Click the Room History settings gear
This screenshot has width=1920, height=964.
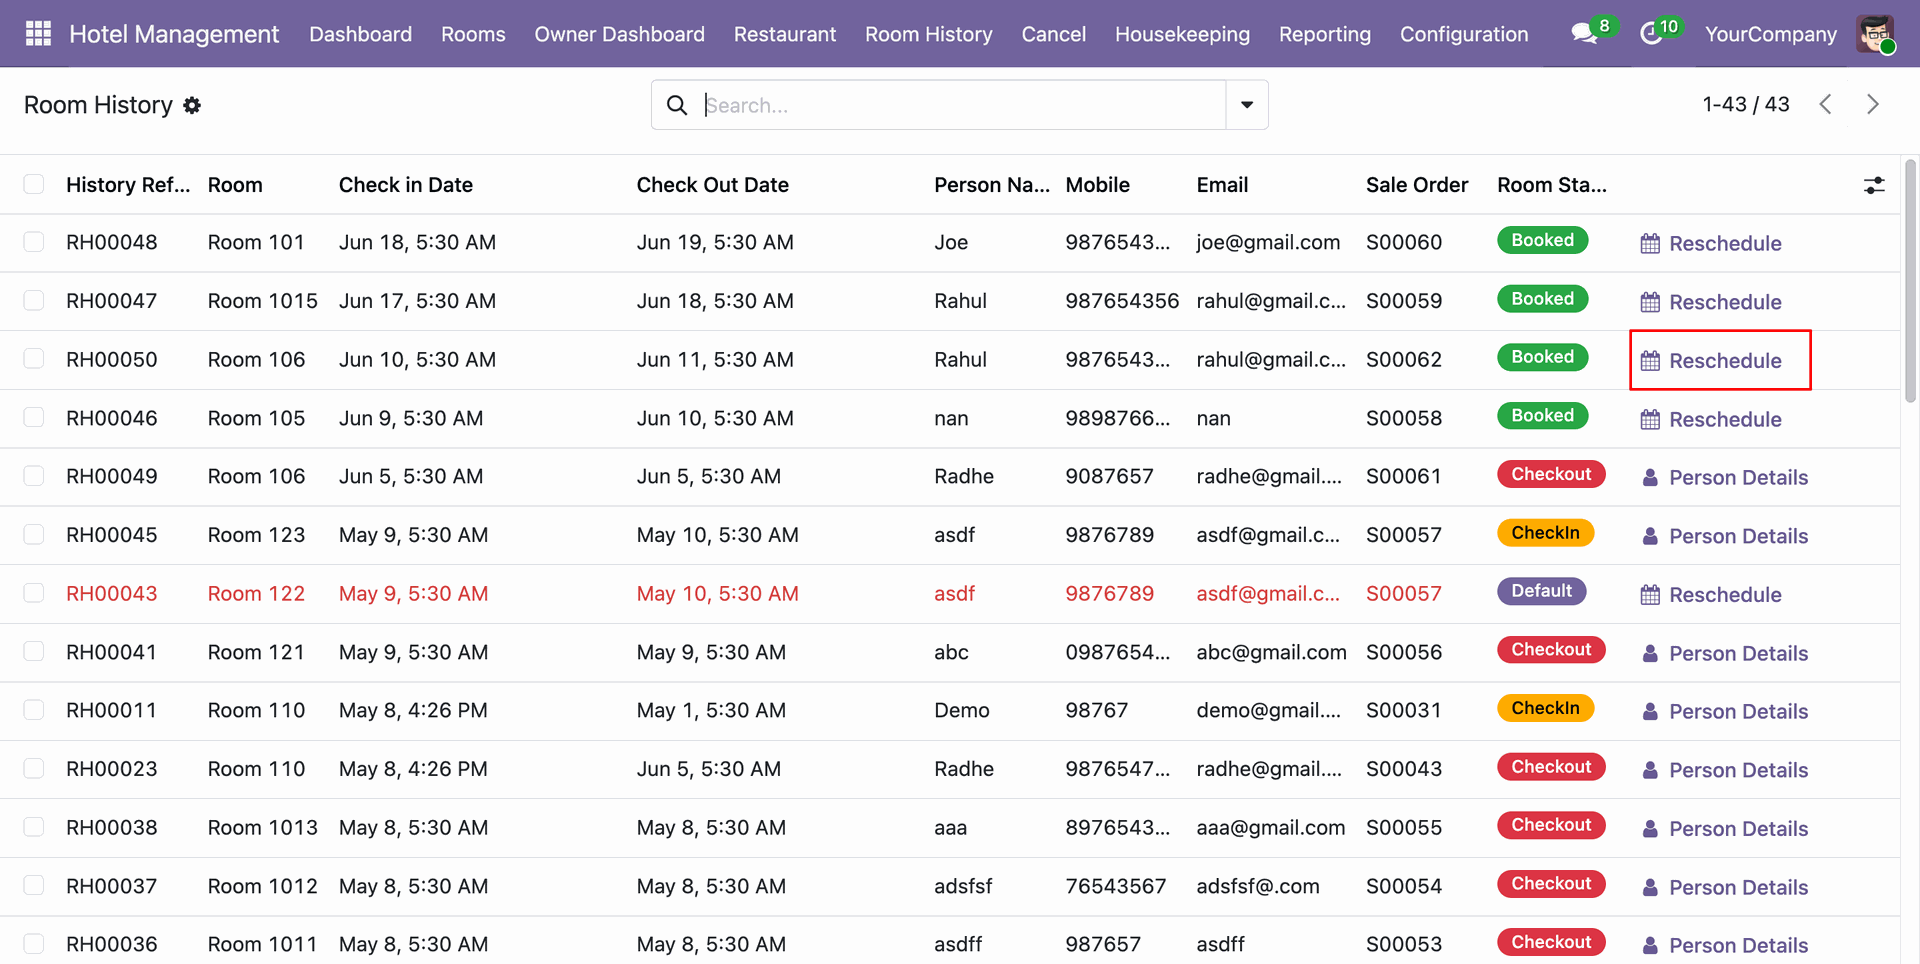[x=192, y=105]
